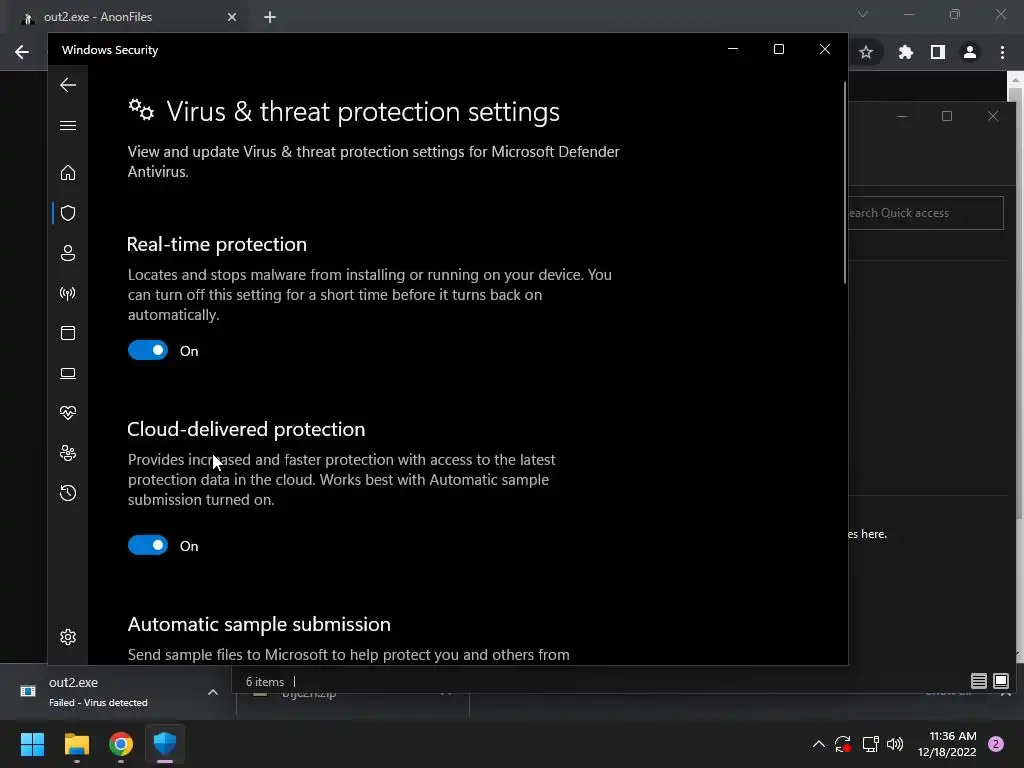Open Chrome tab search chevron
This screenshot has width=1024, height=768.
click(863, 14)
